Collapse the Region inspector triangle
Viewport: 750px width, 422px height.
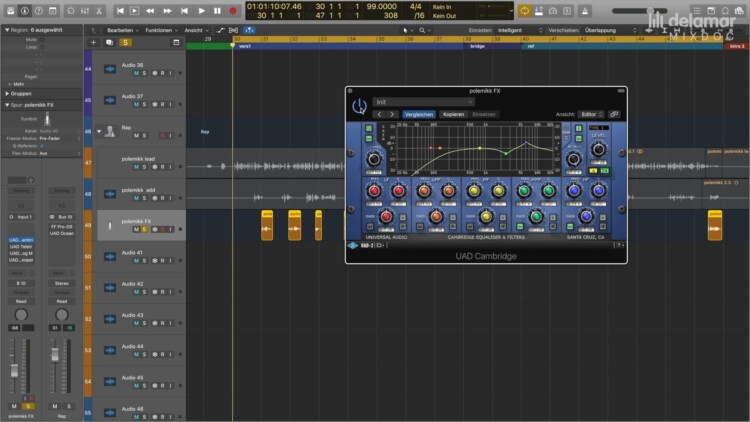coord(7,30)
